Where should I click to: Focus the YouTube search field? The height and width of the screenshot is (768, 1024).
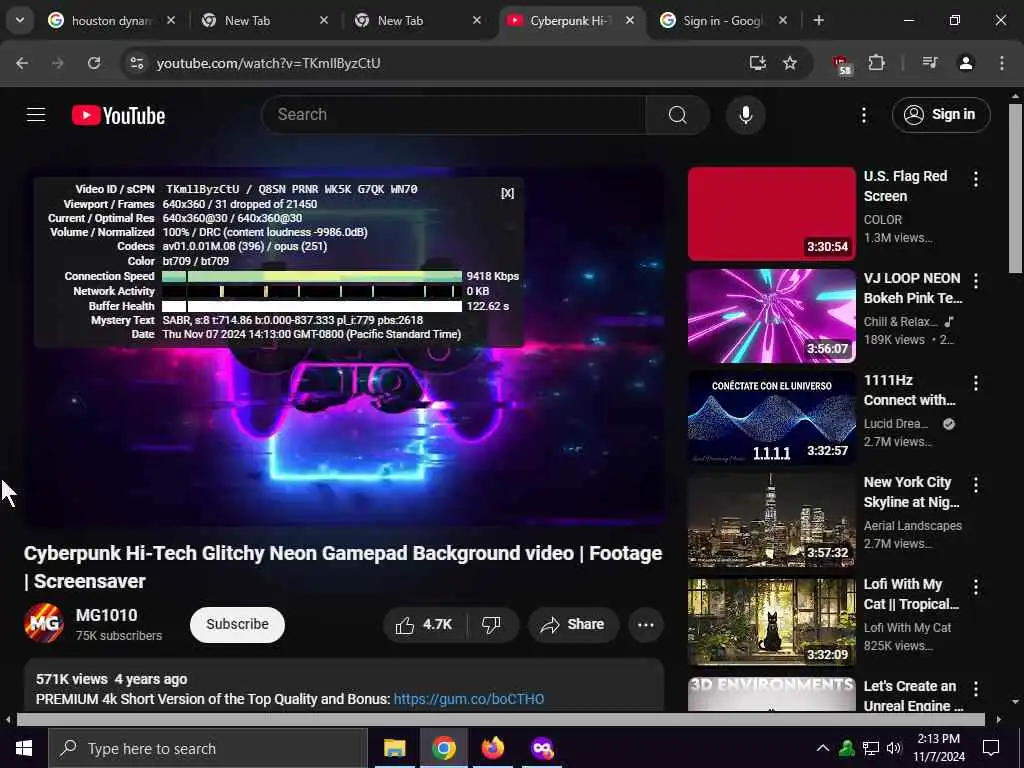pyautogui.click(x=454, y=115)
